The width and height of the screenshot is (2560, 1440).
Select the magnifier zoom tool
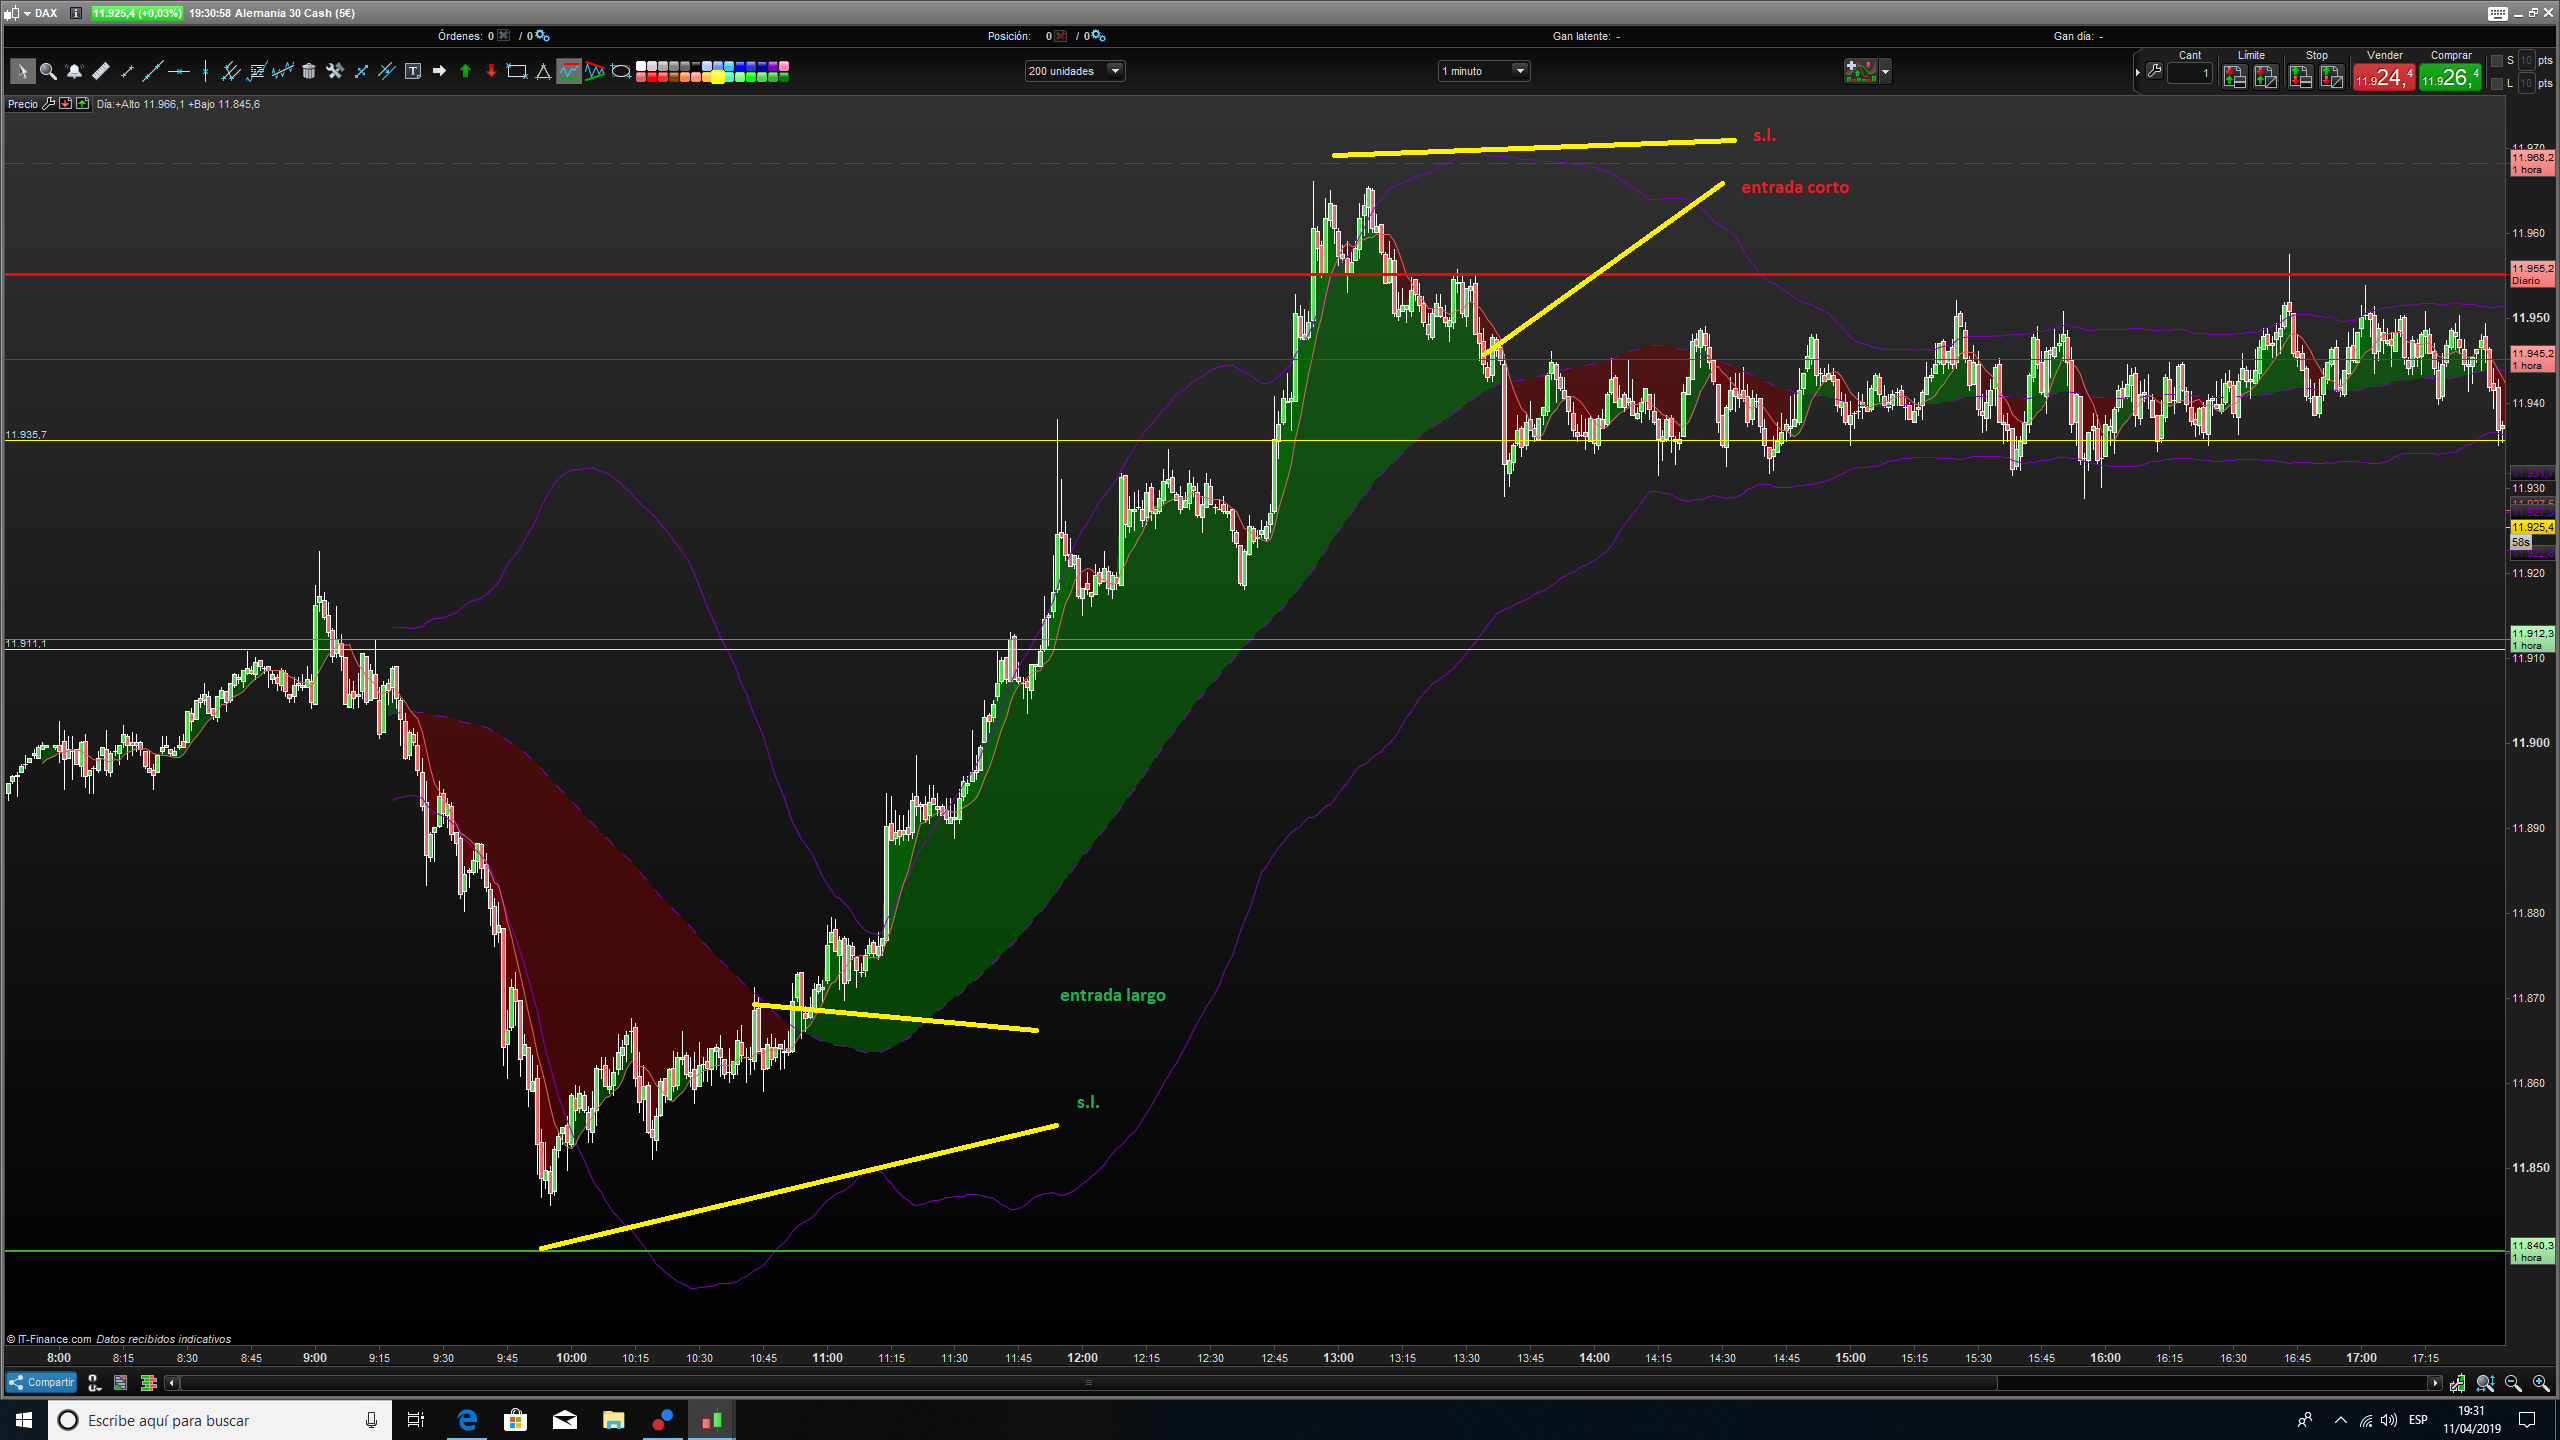tap(48, 71)
